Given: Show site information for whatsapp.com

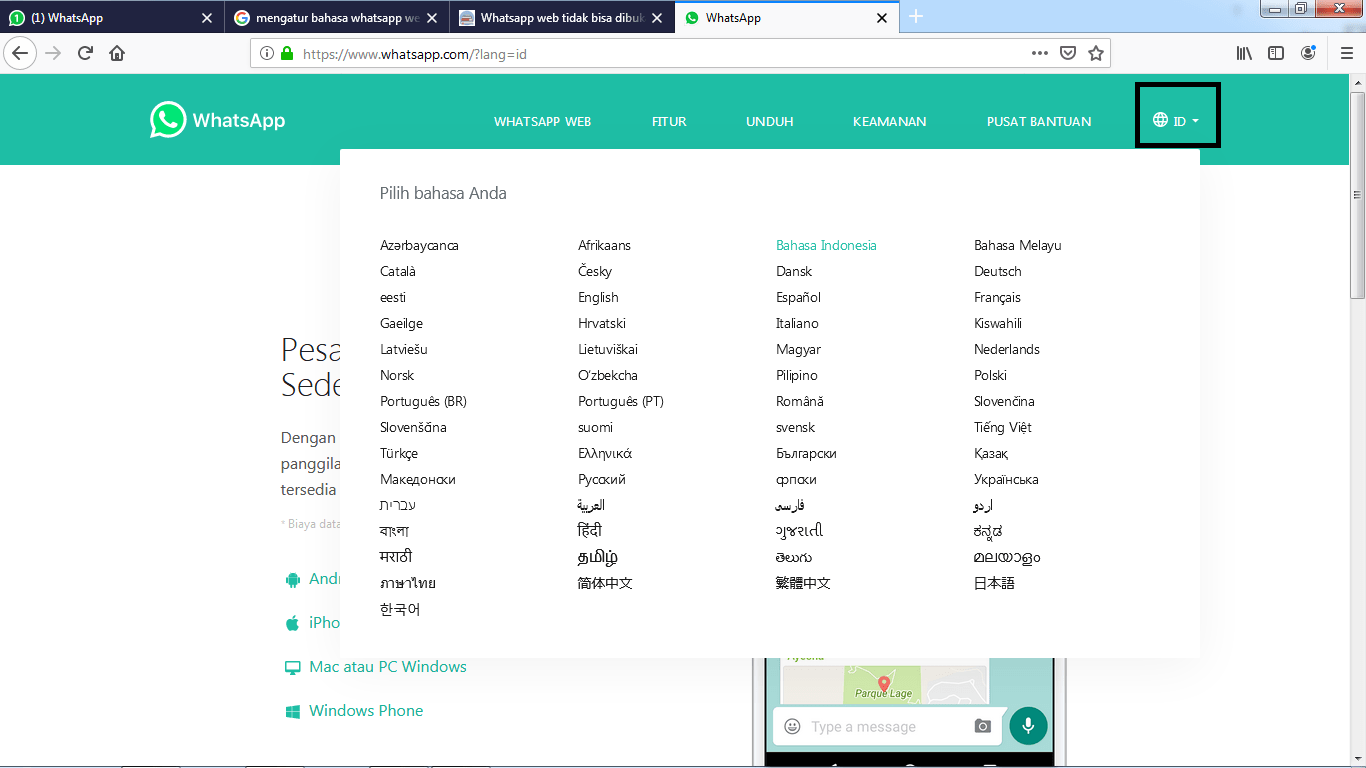Looking at the screenshot, I should 267,54.
